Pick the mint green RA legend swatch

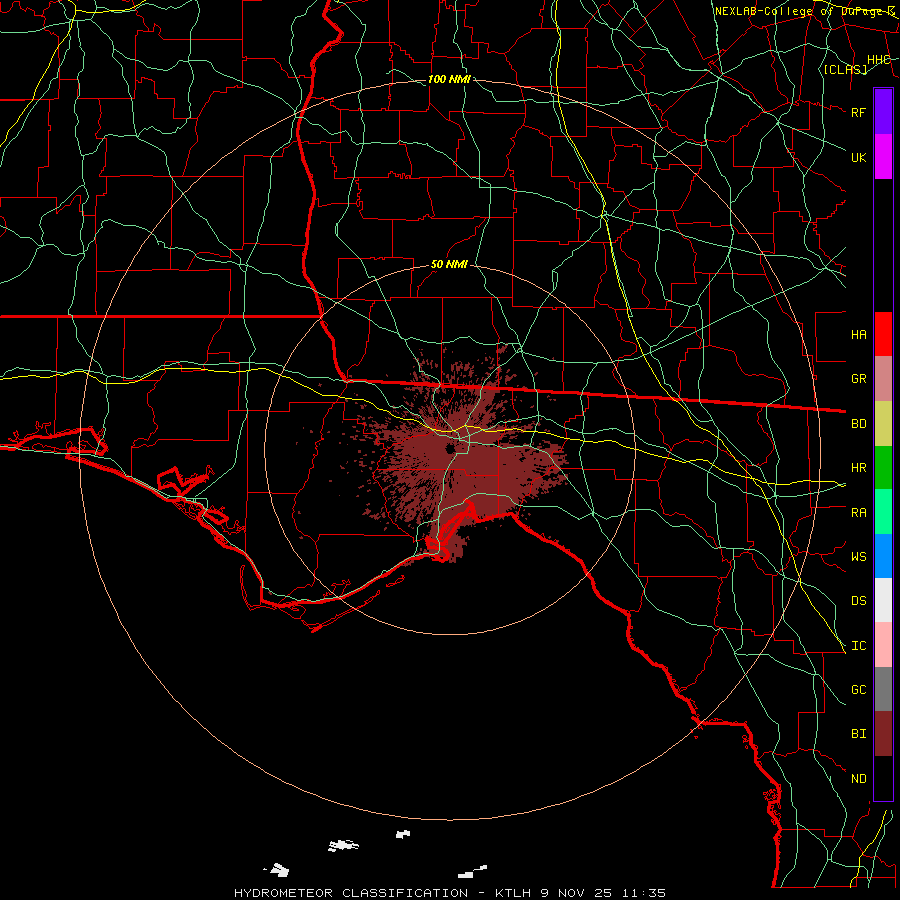pos(883,512)
